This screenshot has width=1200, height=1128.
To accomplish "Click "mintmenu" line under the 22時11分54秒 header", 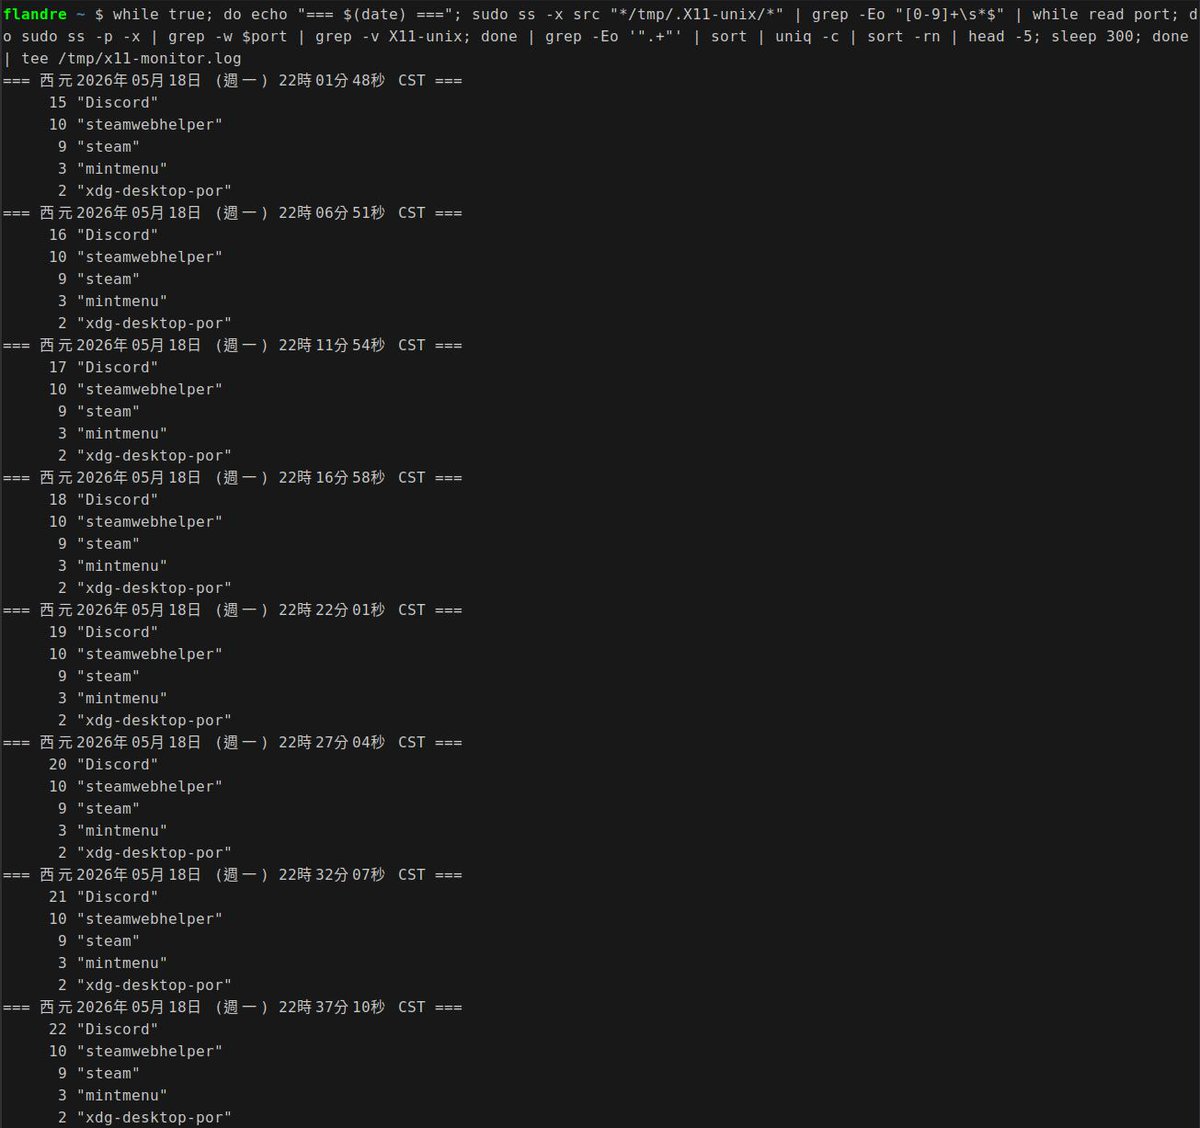I will tap(112, 433).
